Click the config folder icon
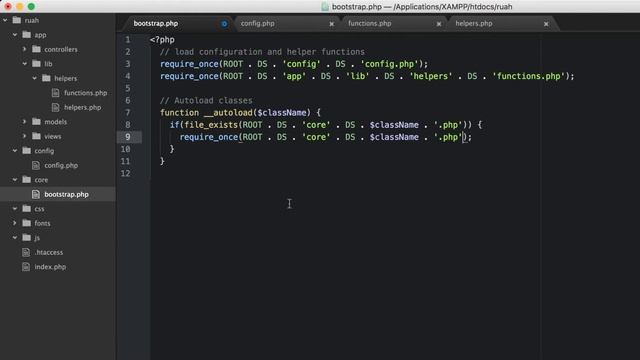This screenshot has width=640, height=360. [27, 151]
